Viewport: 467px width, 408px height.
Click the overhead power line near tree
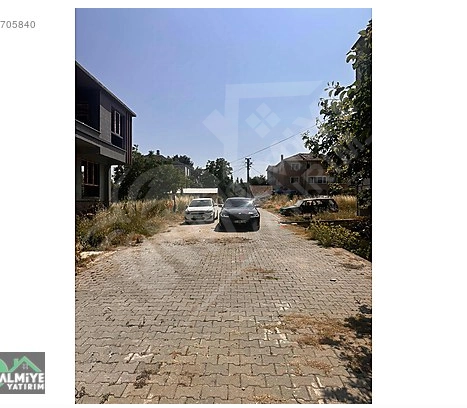(x=279, y=143)
